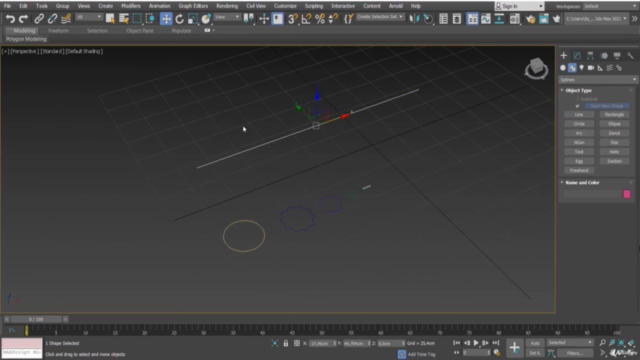Open the Rendering menu
Screen dimensions: 640x360
click(227, 6)
